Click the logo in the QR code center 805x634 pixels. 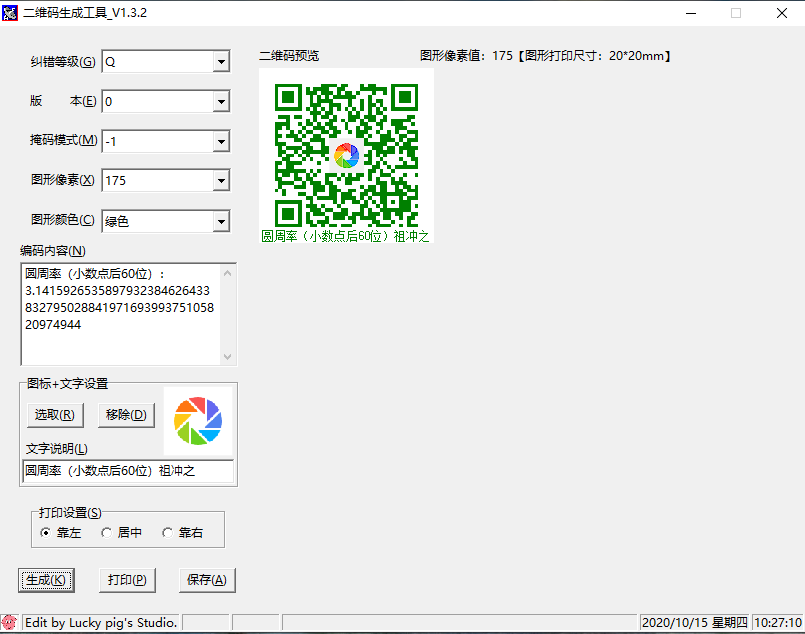pos(346,155)
